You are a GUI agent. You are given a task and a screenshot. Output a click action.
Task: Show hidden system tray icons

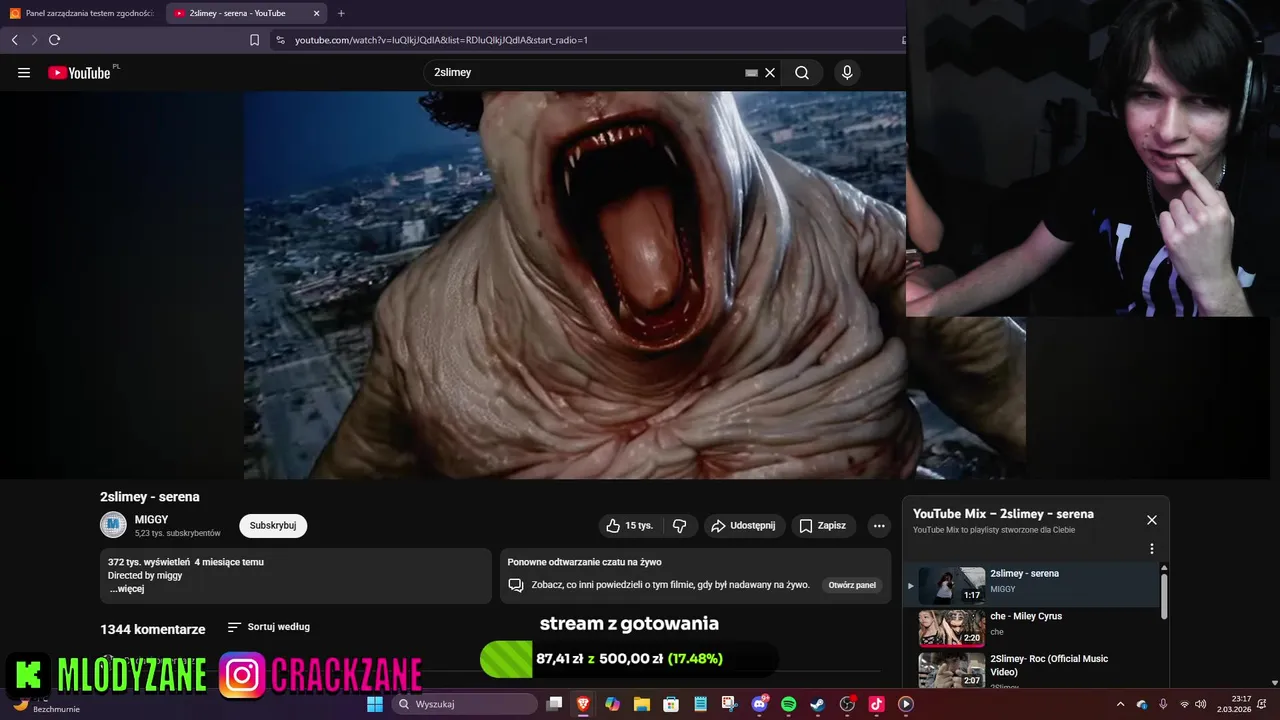[1120, 704]
